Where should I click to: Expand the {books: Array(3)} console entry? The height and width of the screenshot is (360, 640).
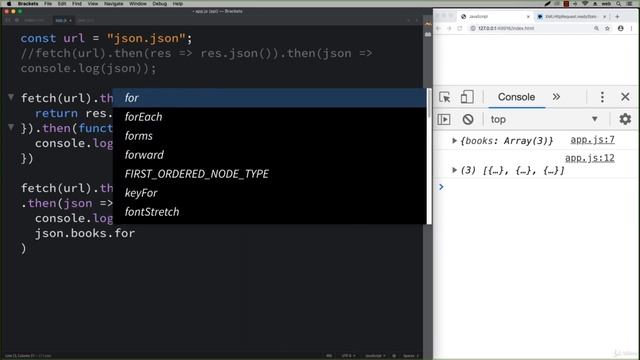pos(454,141)
